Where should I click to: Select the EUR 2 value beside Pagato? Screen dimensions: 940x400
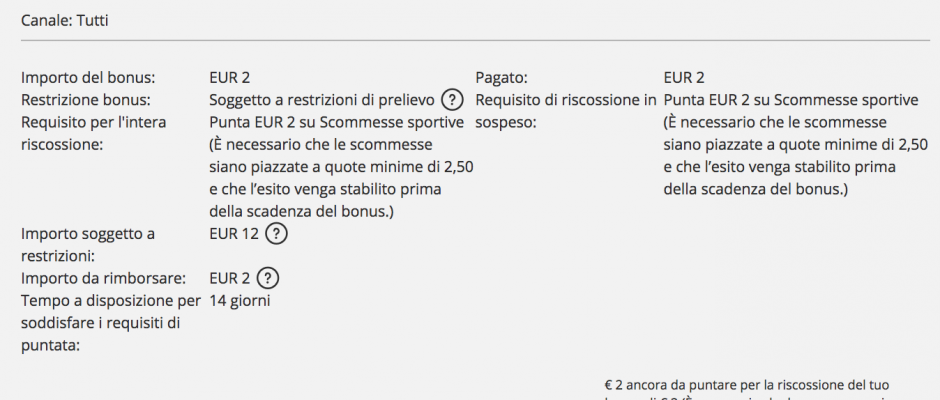click(x=684, y=78)
